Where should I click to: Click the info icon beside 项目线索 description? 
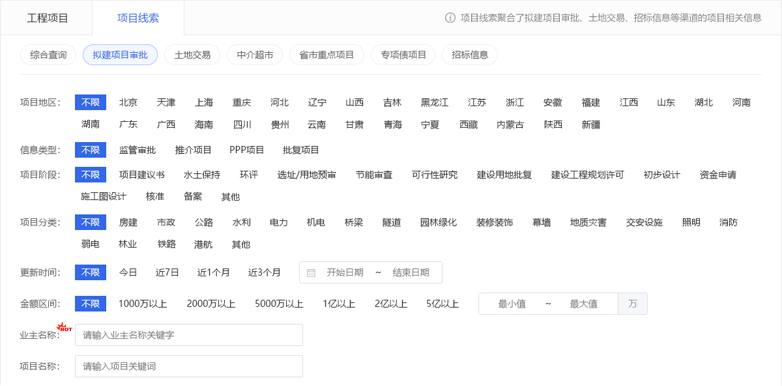click(x=450, y=18)
